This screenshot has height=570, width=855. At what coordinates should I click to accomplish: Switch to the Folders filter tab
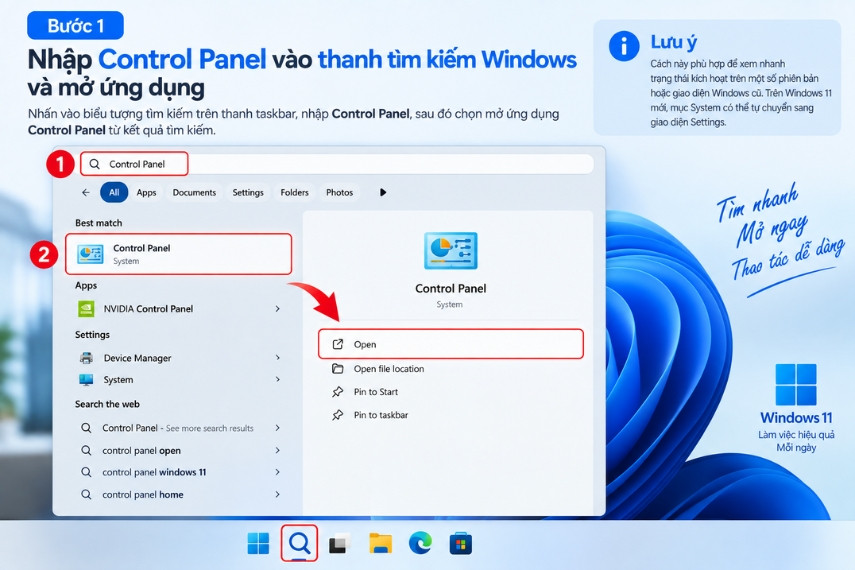pos(294,193)
